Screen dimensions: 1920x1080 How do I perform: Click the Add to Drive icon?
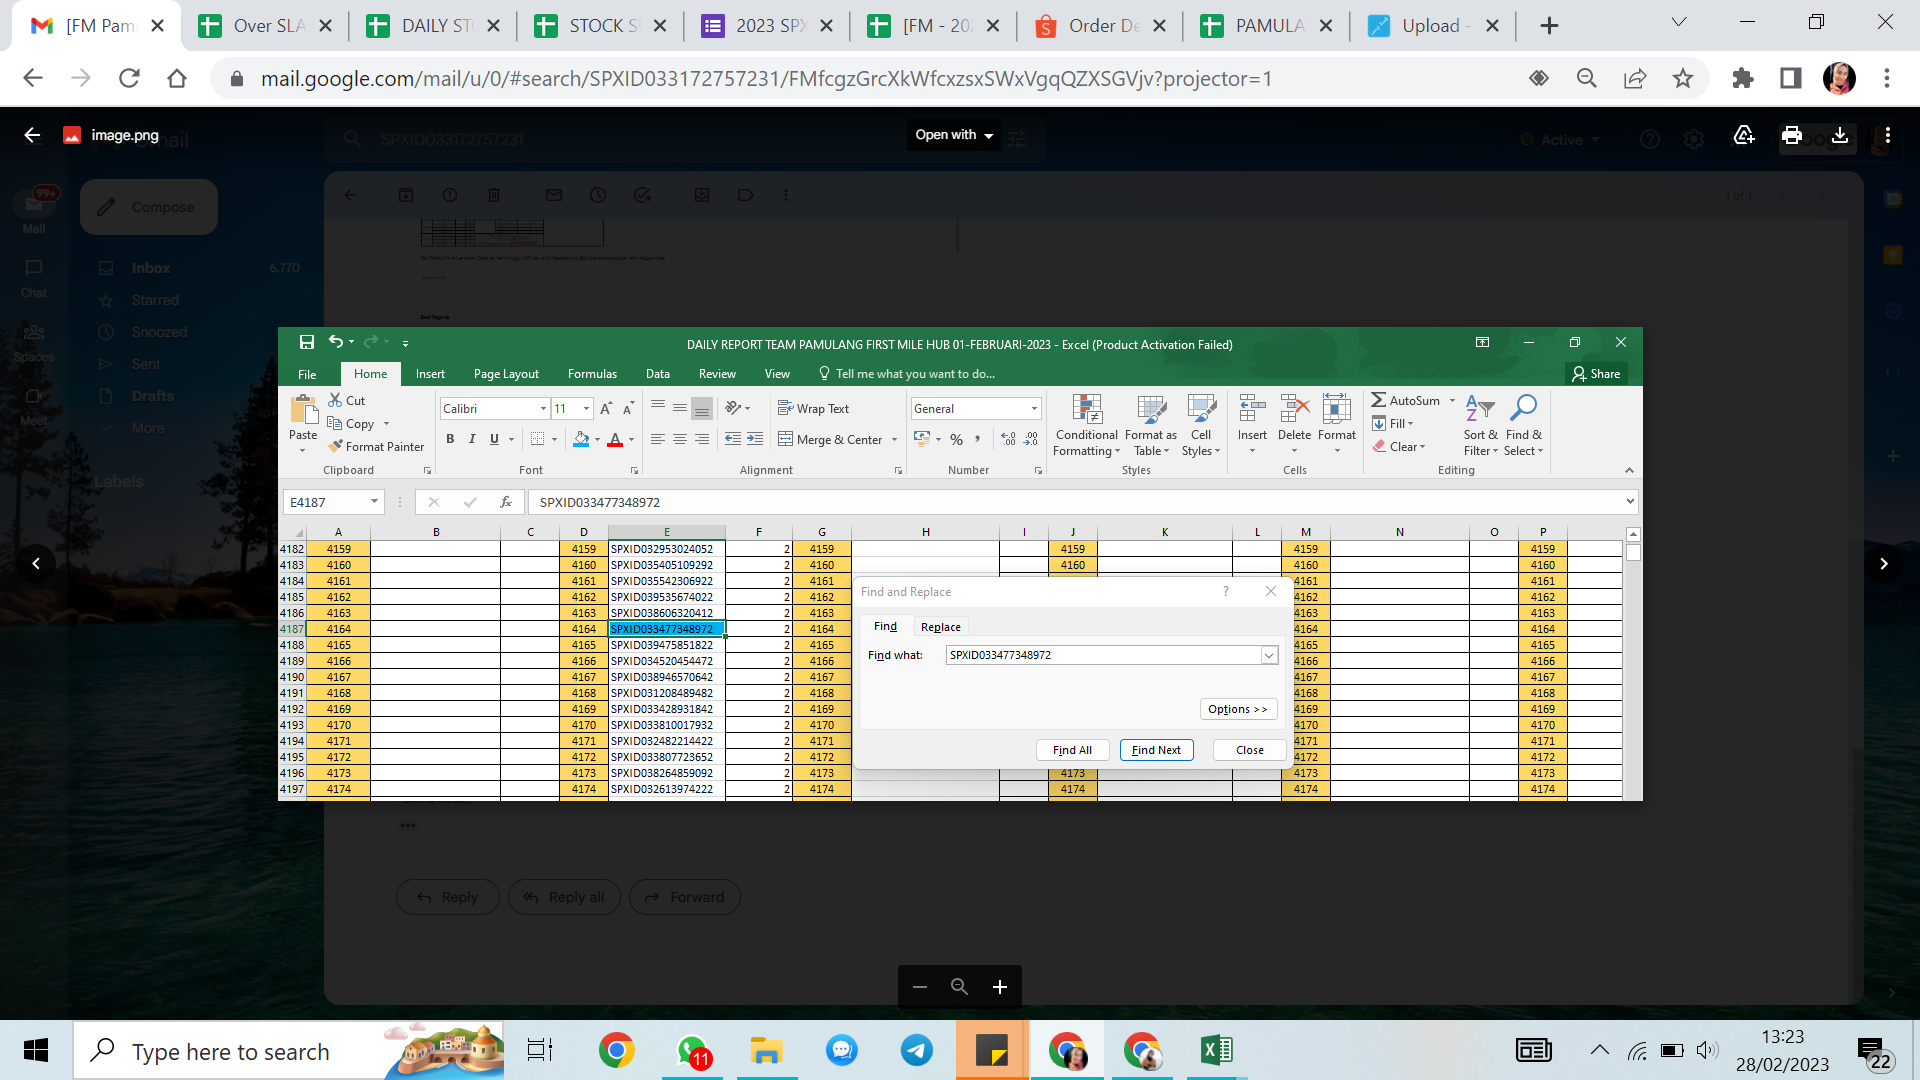click(x=1744, y=135)
